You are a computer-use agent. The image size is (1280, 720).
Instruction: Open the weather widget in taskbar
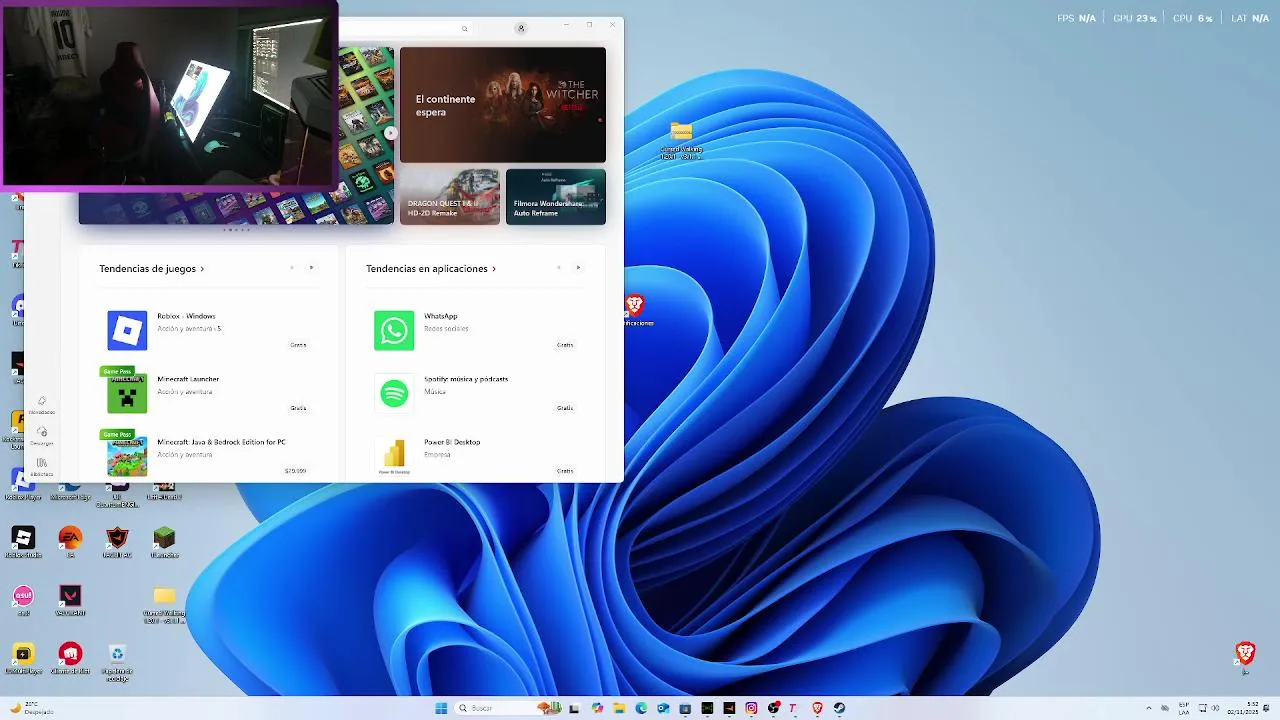30,708
